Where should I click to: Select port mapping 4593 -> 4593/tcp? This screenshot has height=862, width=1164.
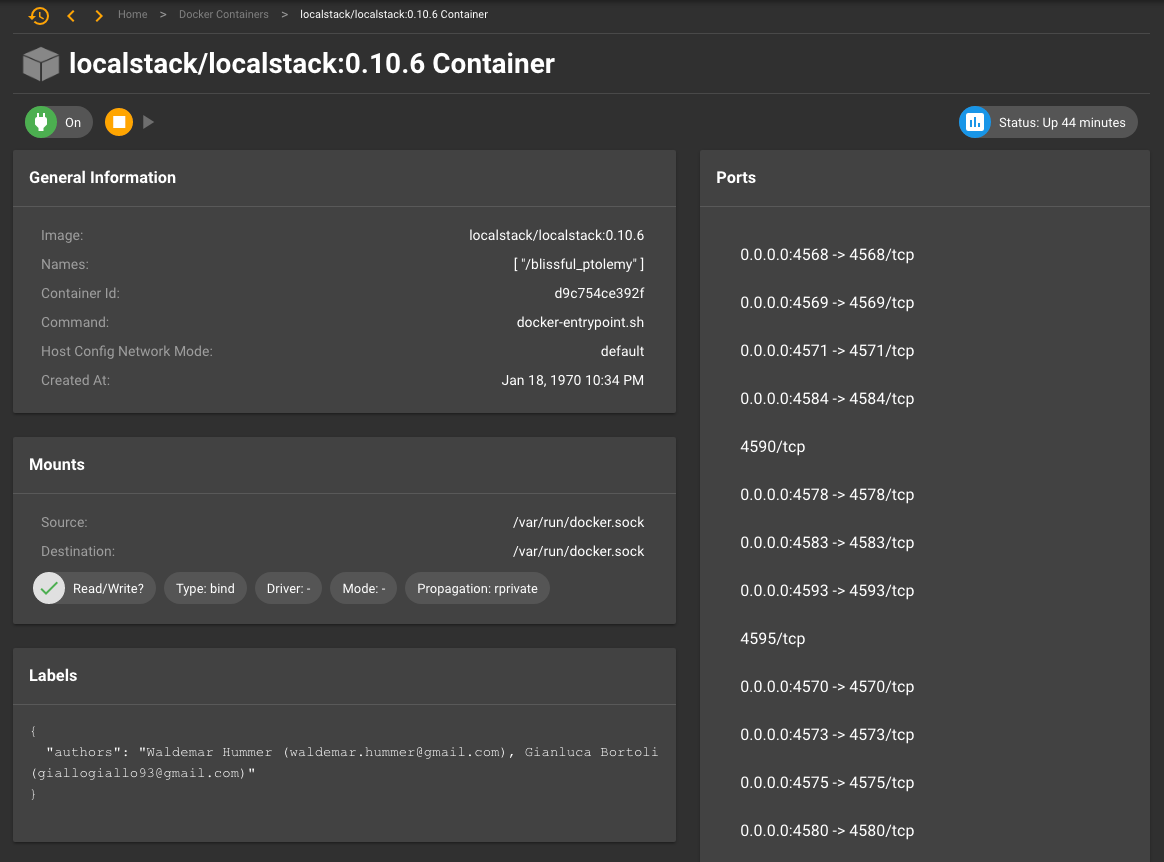pos(827,591)
